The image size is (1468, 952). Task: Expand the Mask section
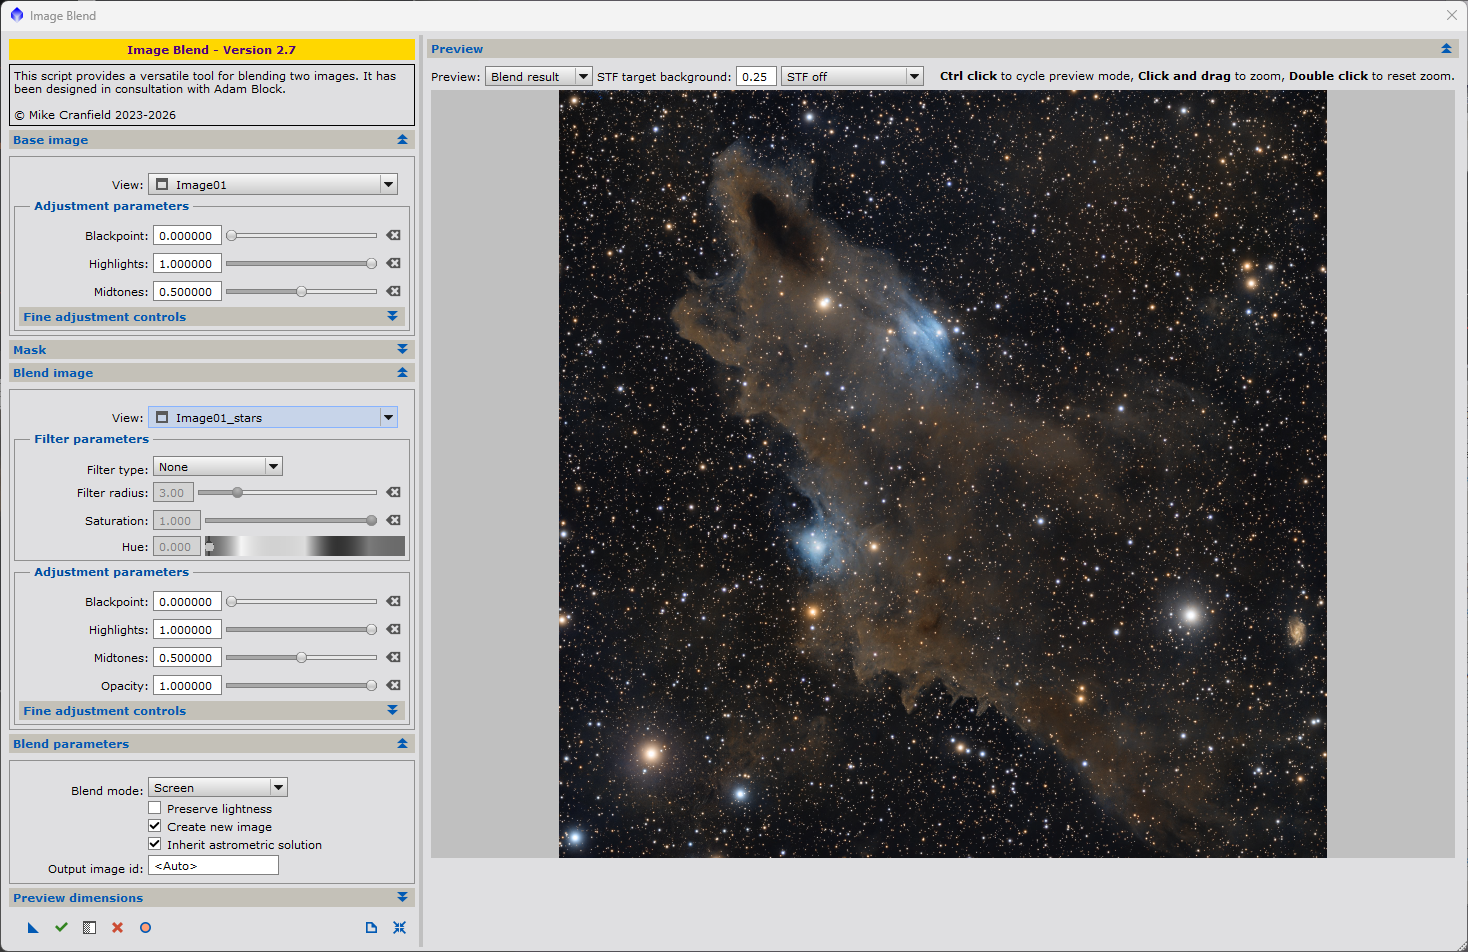(212, 350)
